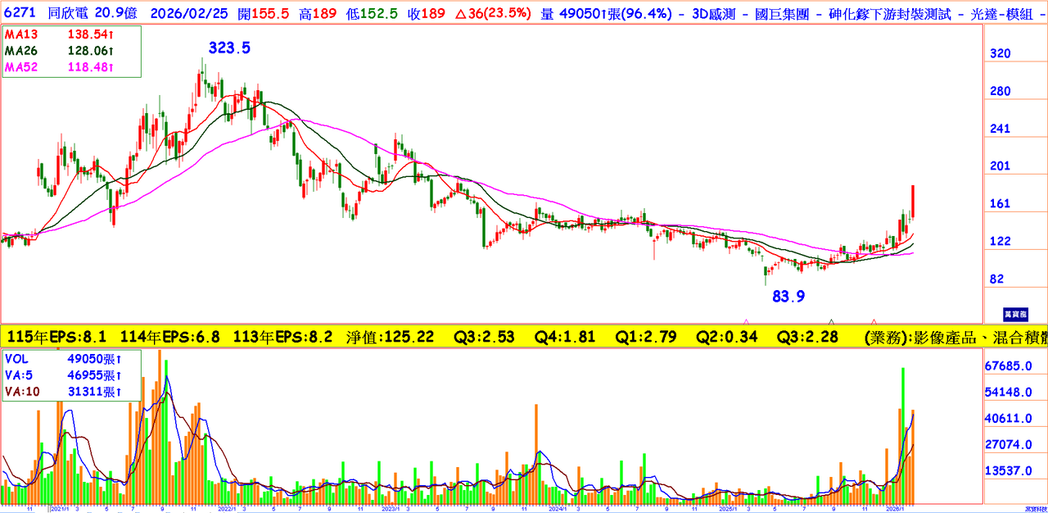This screenshot has height=513, width=1048.
Task: Click the small blue badge above the EPS bar
Action: (1017, 313)
